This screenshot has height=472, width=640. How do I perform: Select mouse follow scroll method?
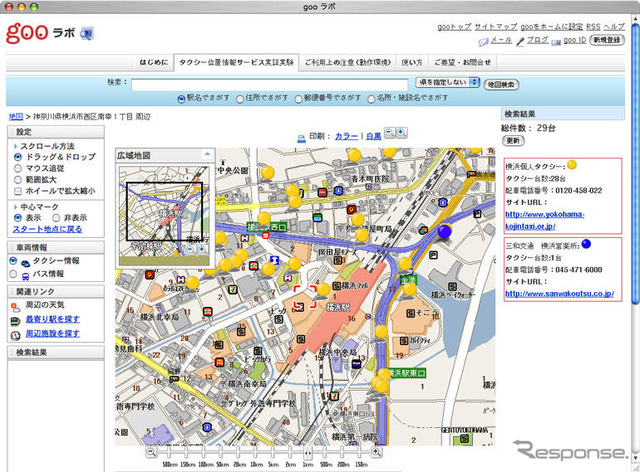point(18,168)
